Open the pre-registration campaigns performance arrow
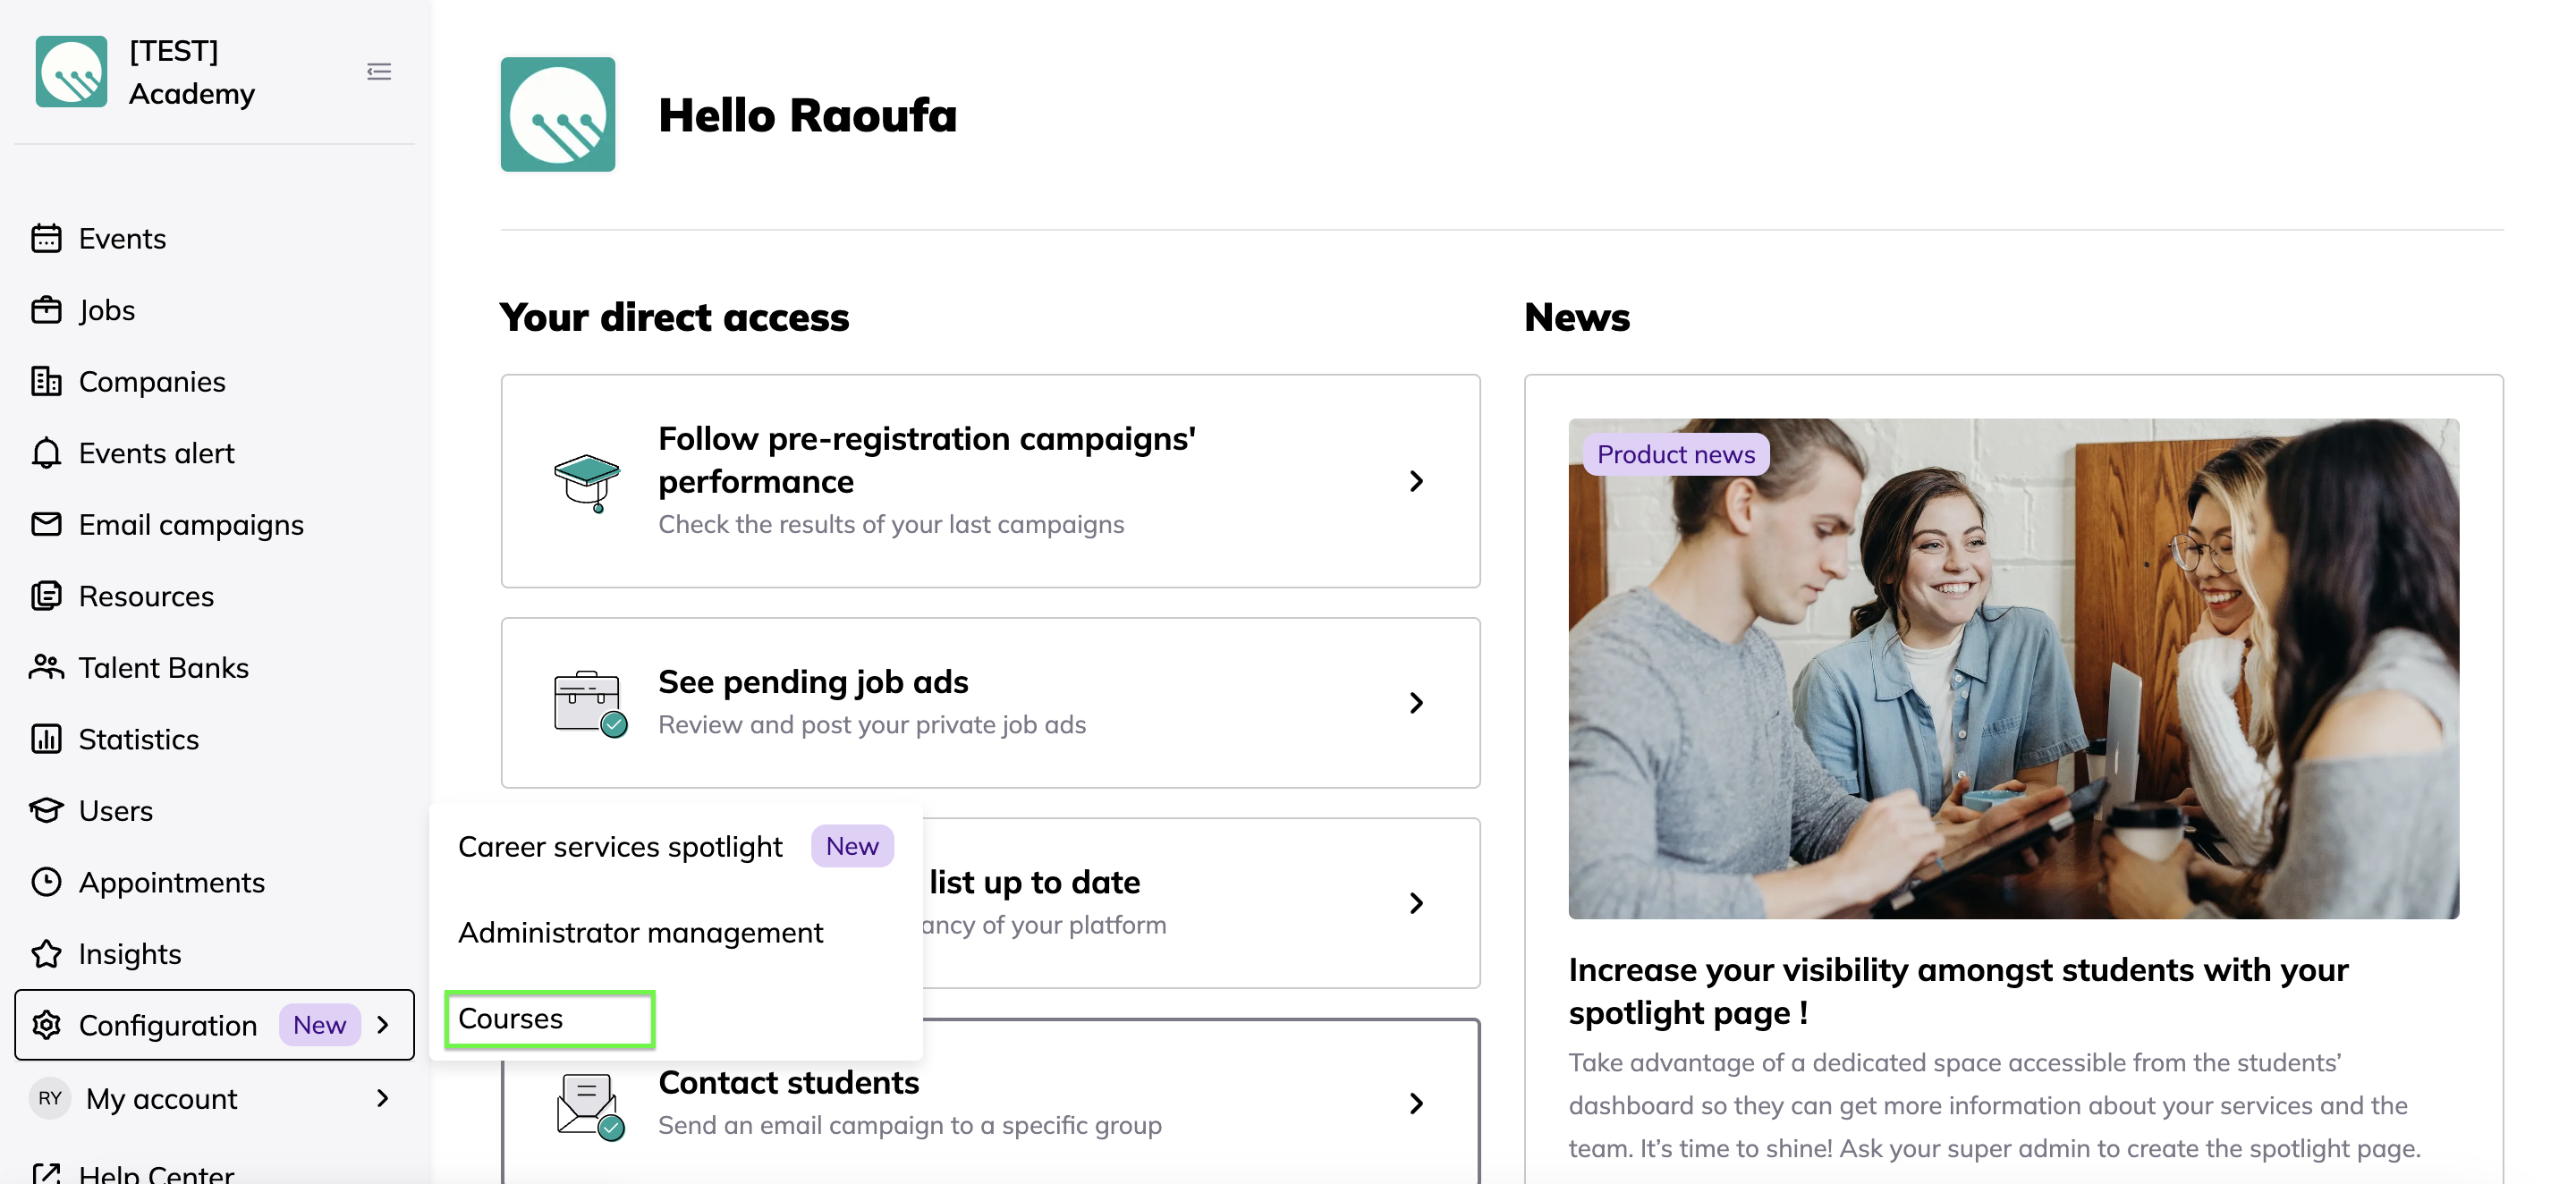 1416,481
